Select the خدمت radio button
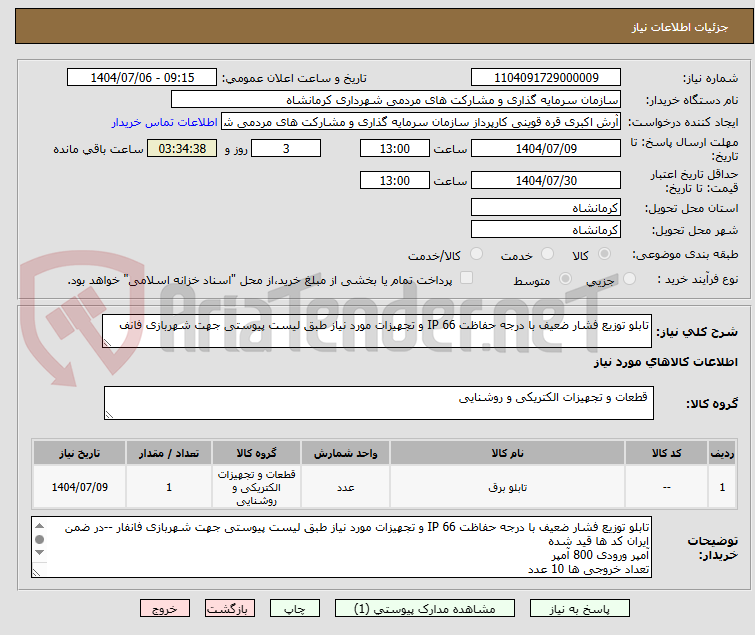Viewport: 755px width, 635px height. tap(547, 253)
